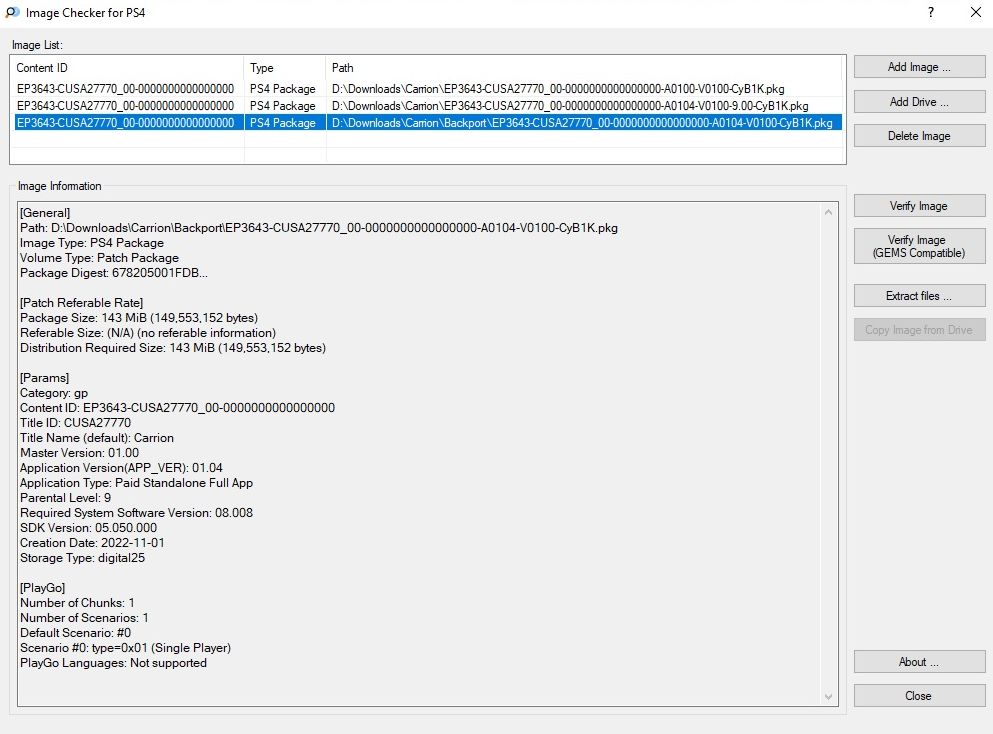Image resolution: width=993 pixels, height=734 pixels.
Task: Click the Add Image button
Action: pos(919,67)
